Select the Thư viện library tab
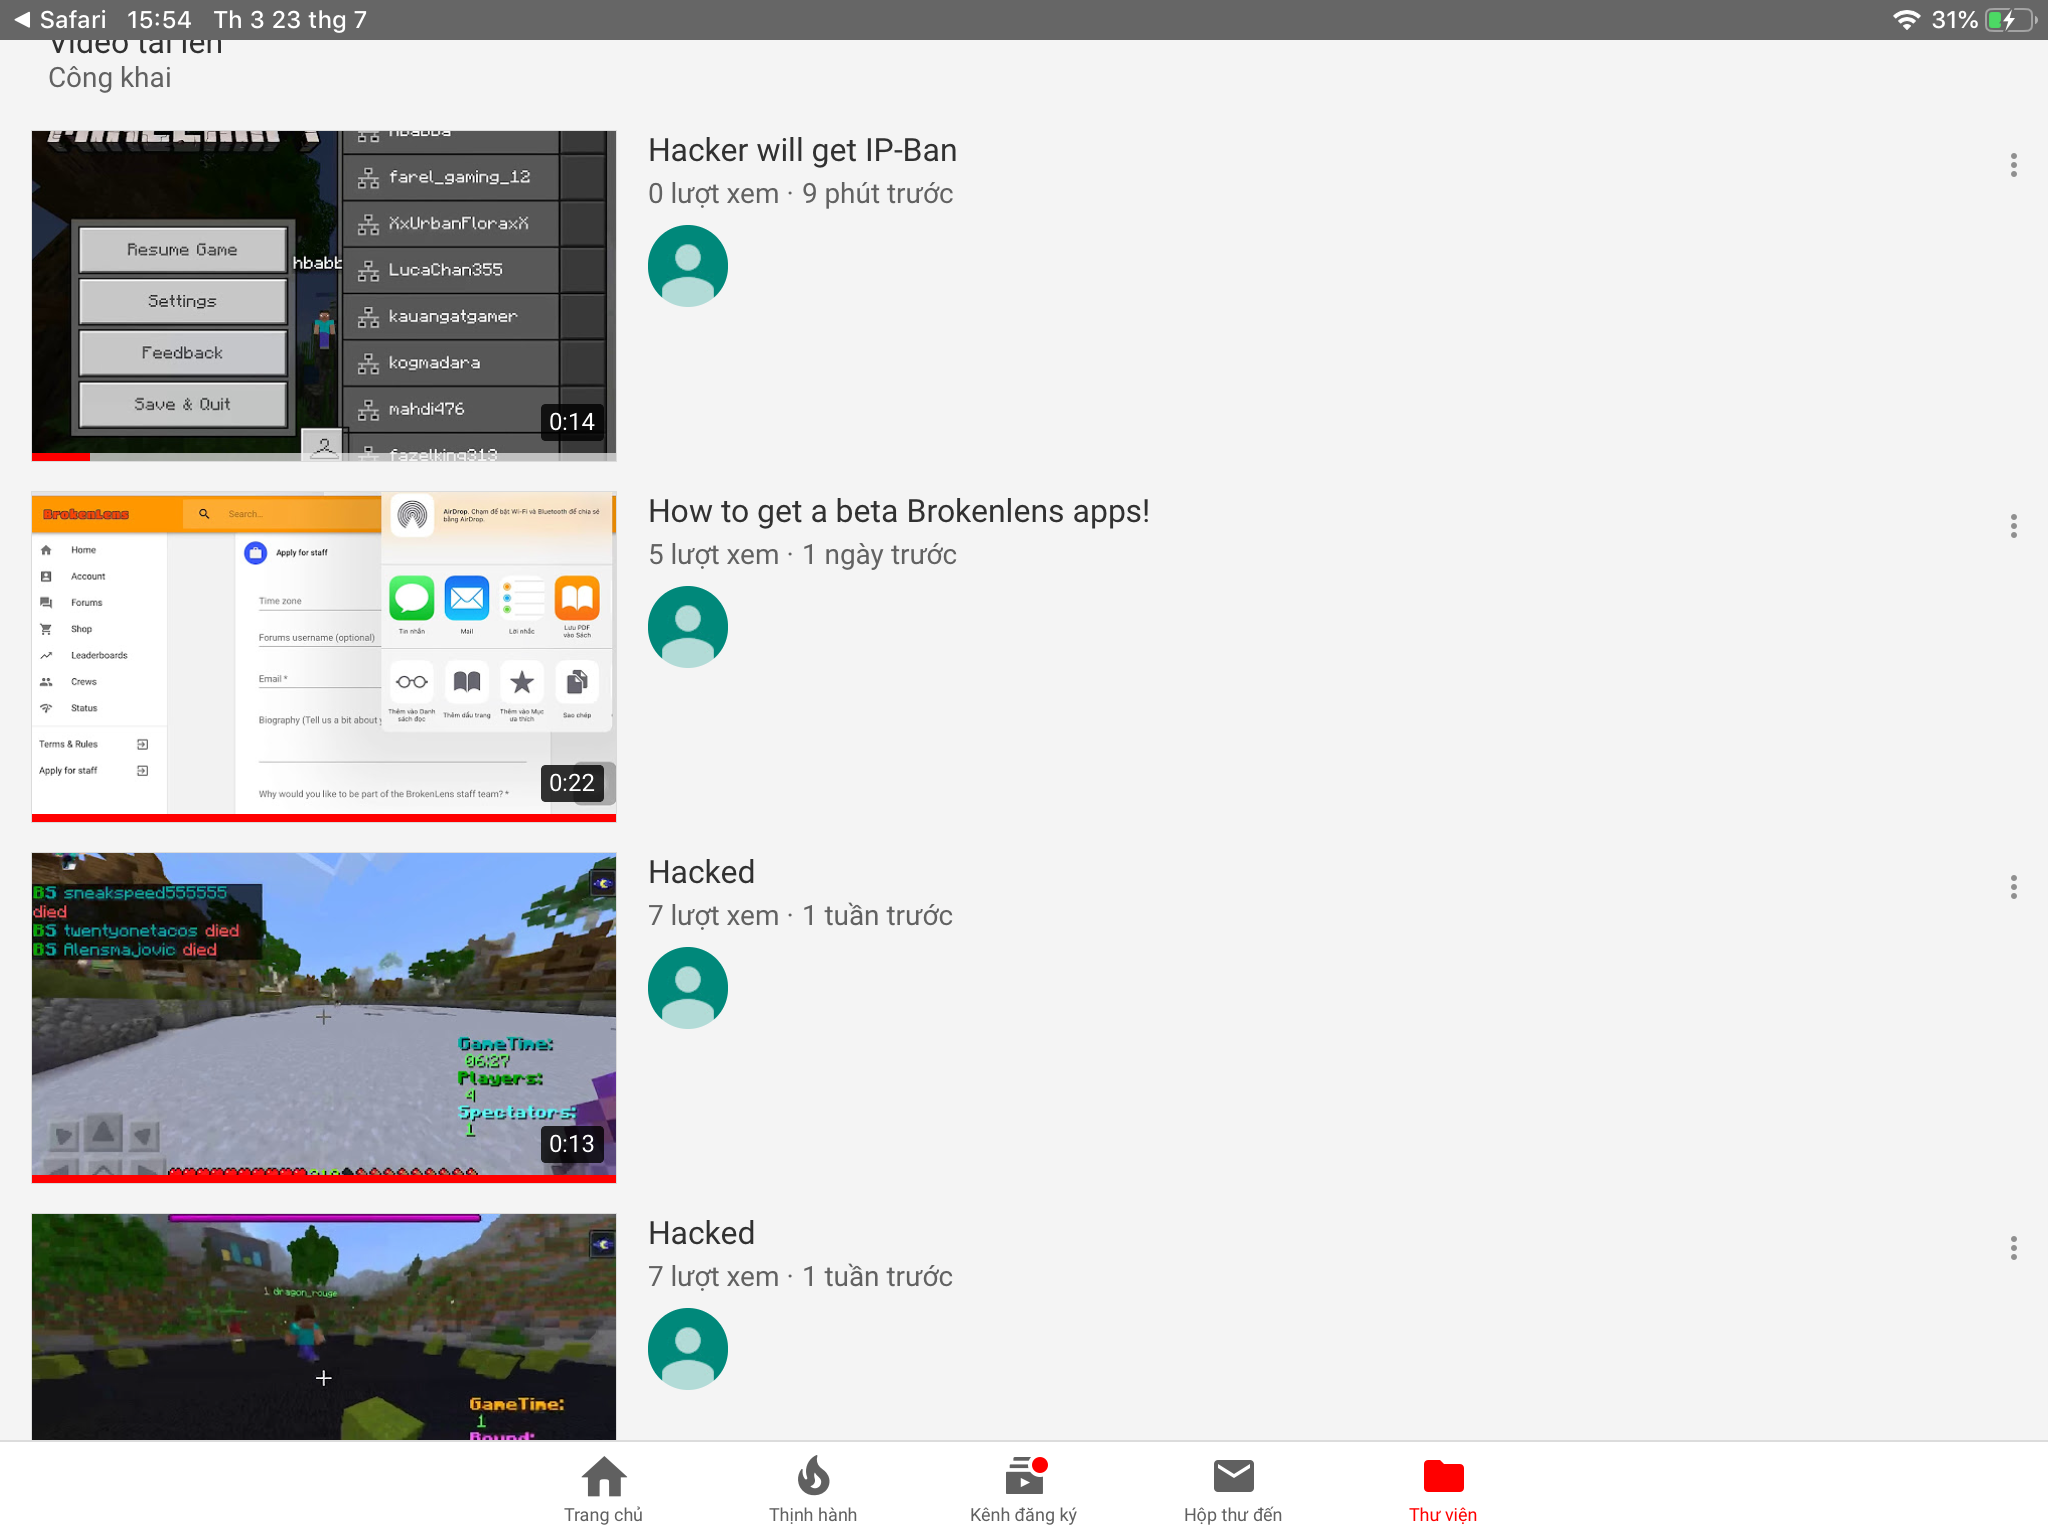Image resolution: width=2048 pixels, height=1536 pixels. click(1443, 1490)
